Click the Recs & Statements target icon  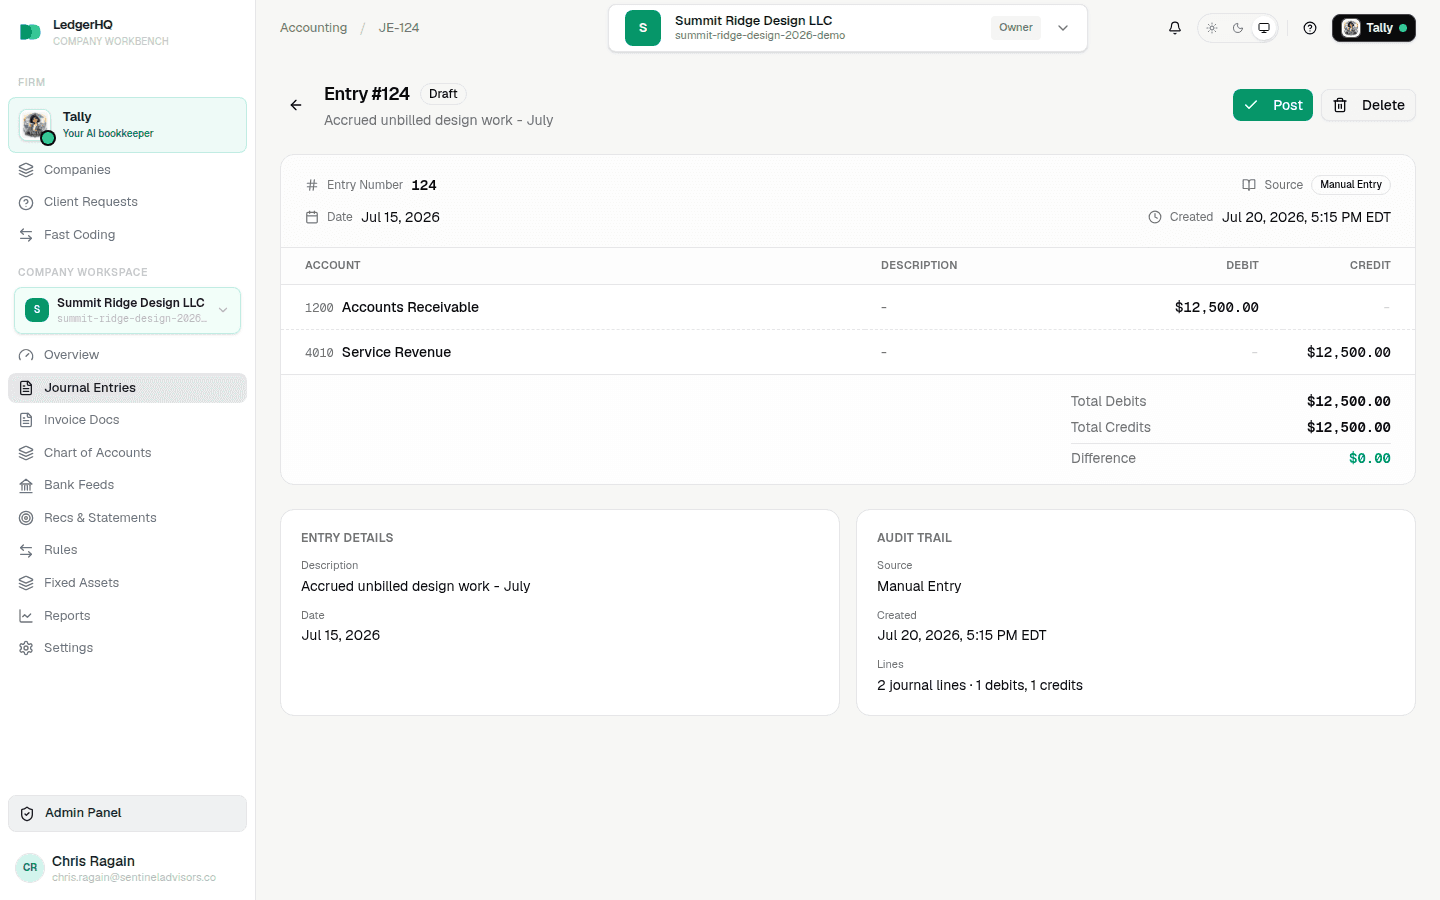(x=26, y=518)
